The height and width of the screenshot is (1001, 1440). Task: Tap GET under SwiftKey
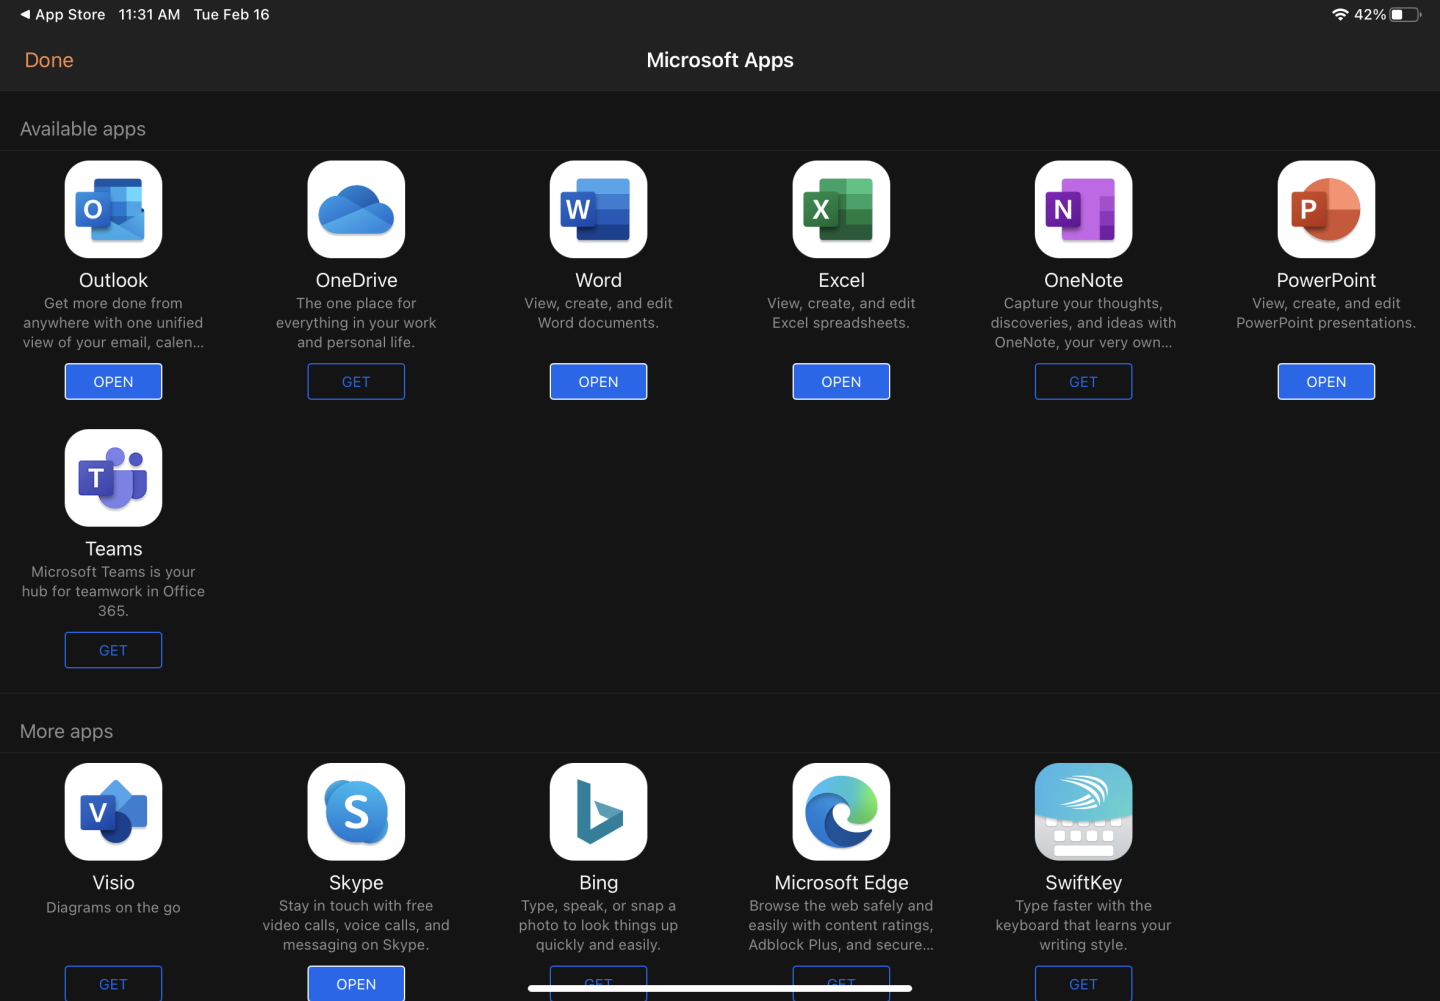(x=1083, y=983)
